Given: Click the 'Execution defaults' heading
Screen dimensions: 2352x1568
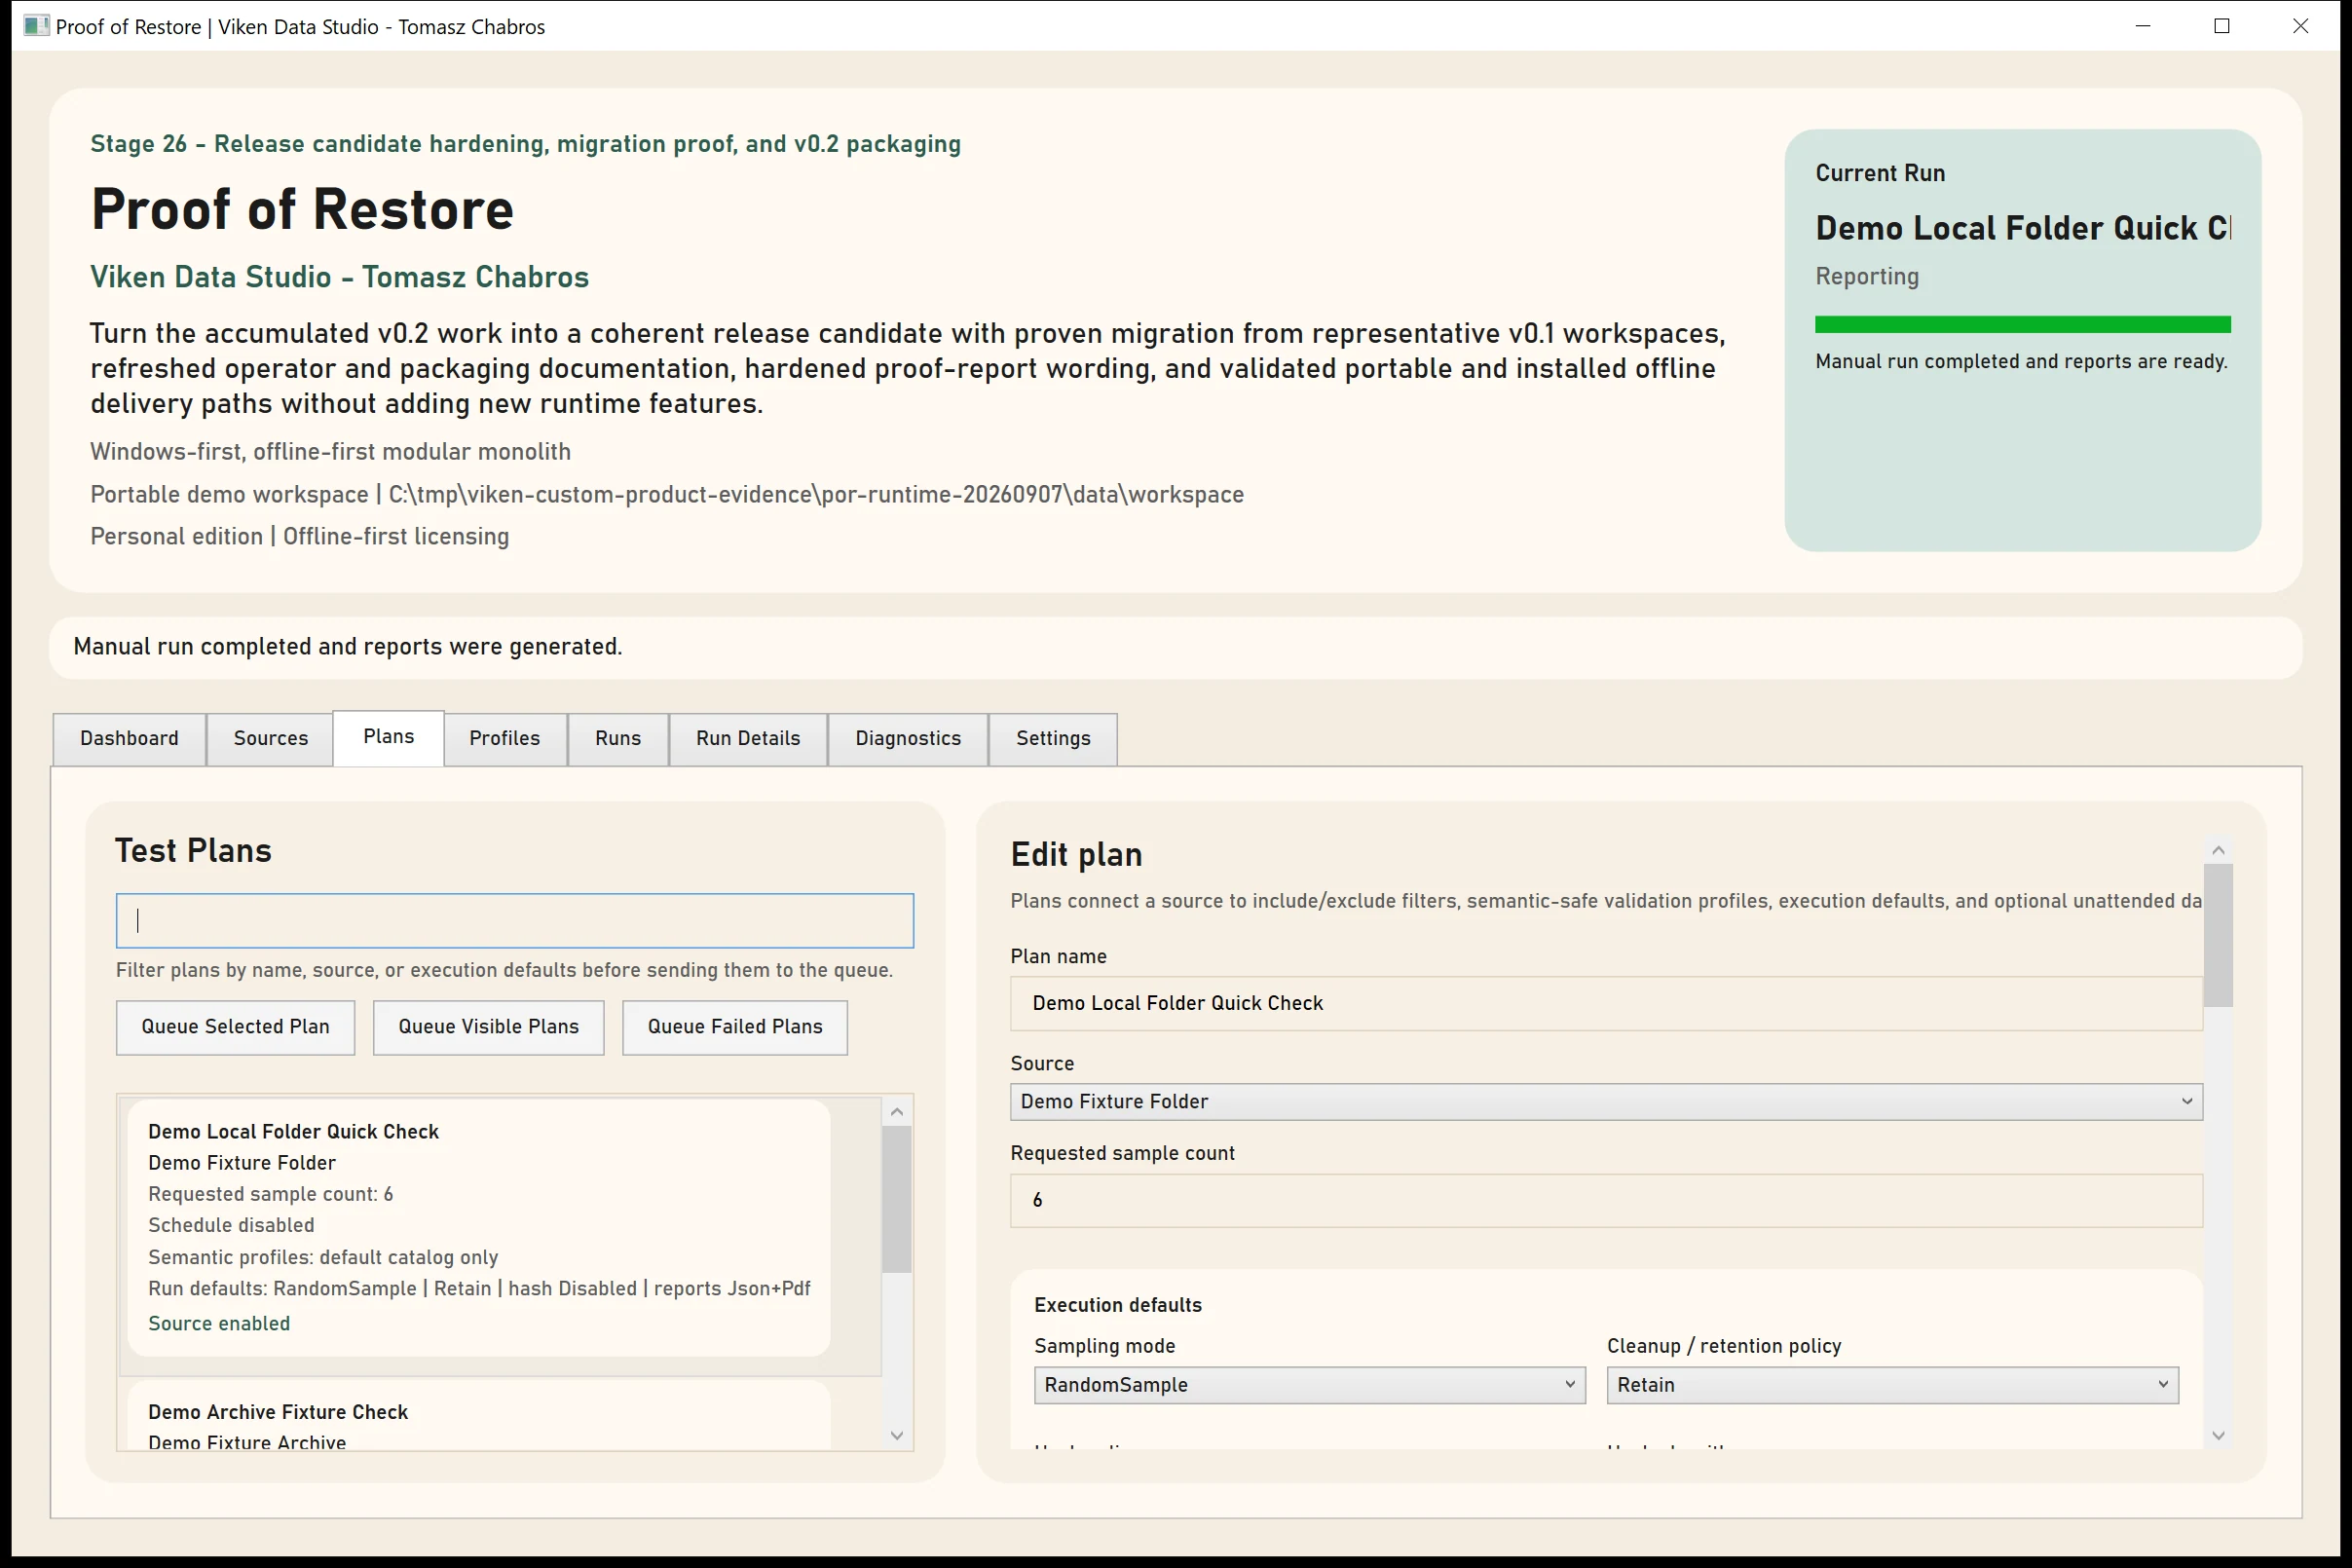Looking at the screenshot, I should click(x=1118, y=1306).
